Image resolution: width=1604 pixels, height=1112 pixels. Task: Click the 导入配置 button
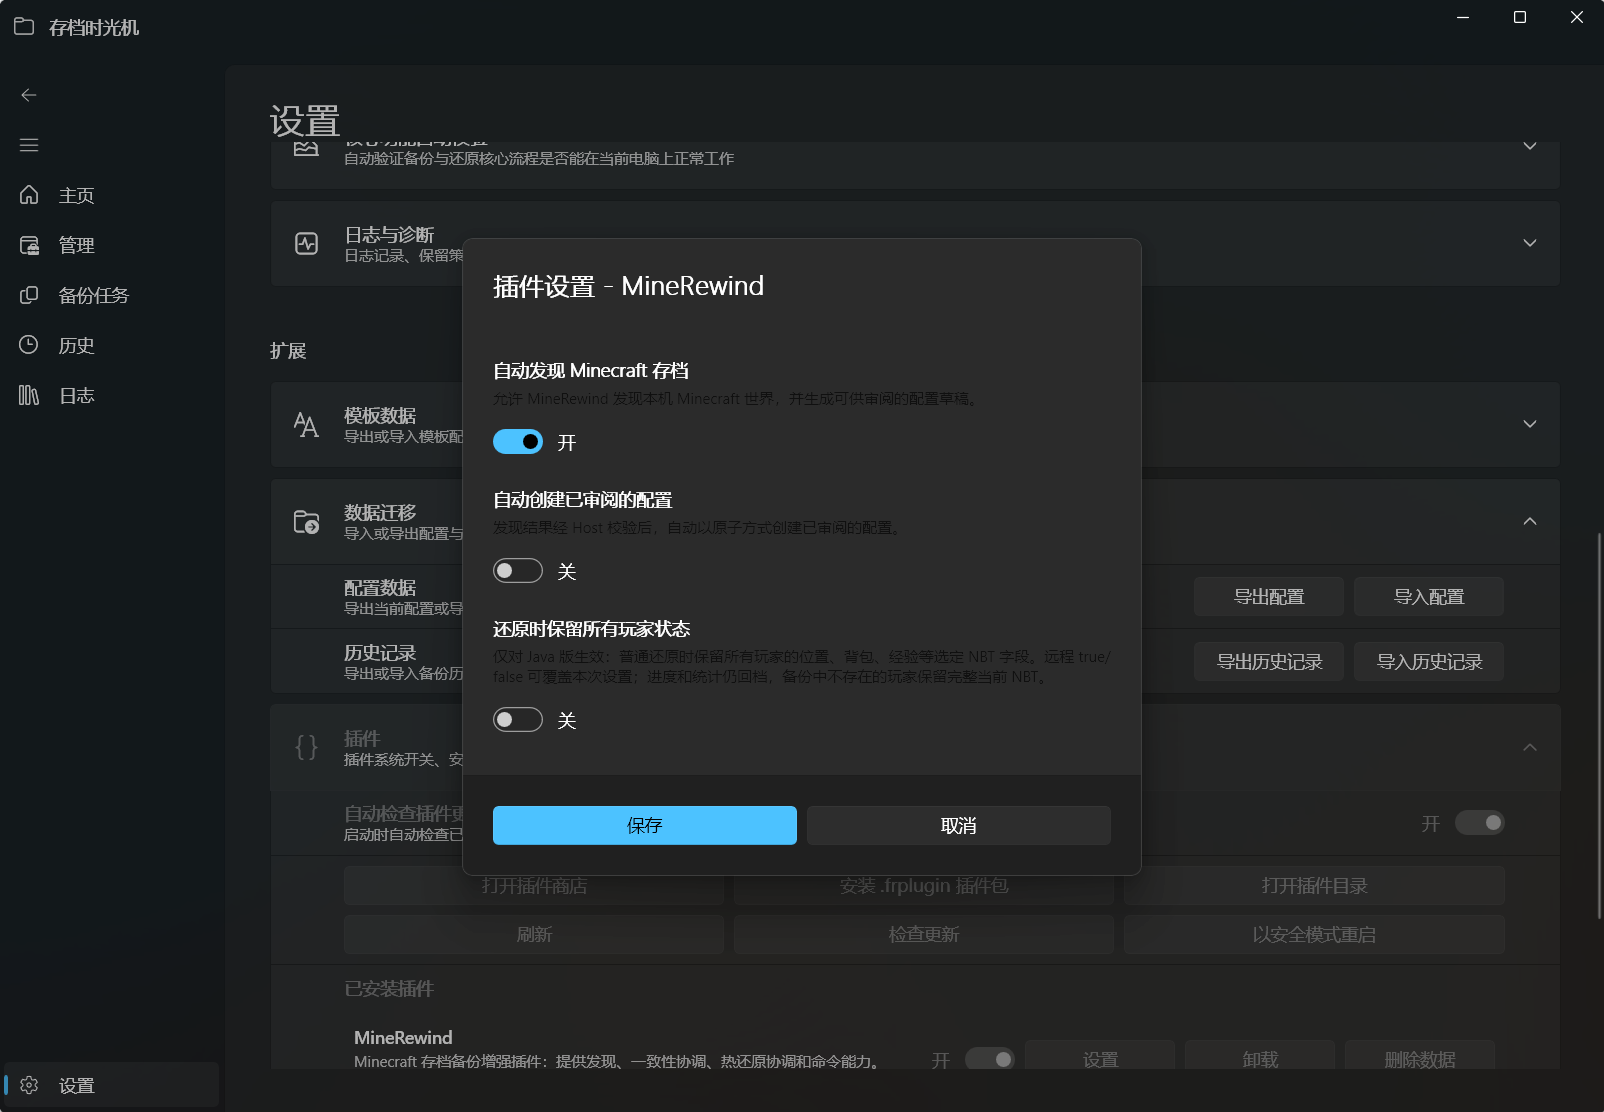[x=1429, y=597]
